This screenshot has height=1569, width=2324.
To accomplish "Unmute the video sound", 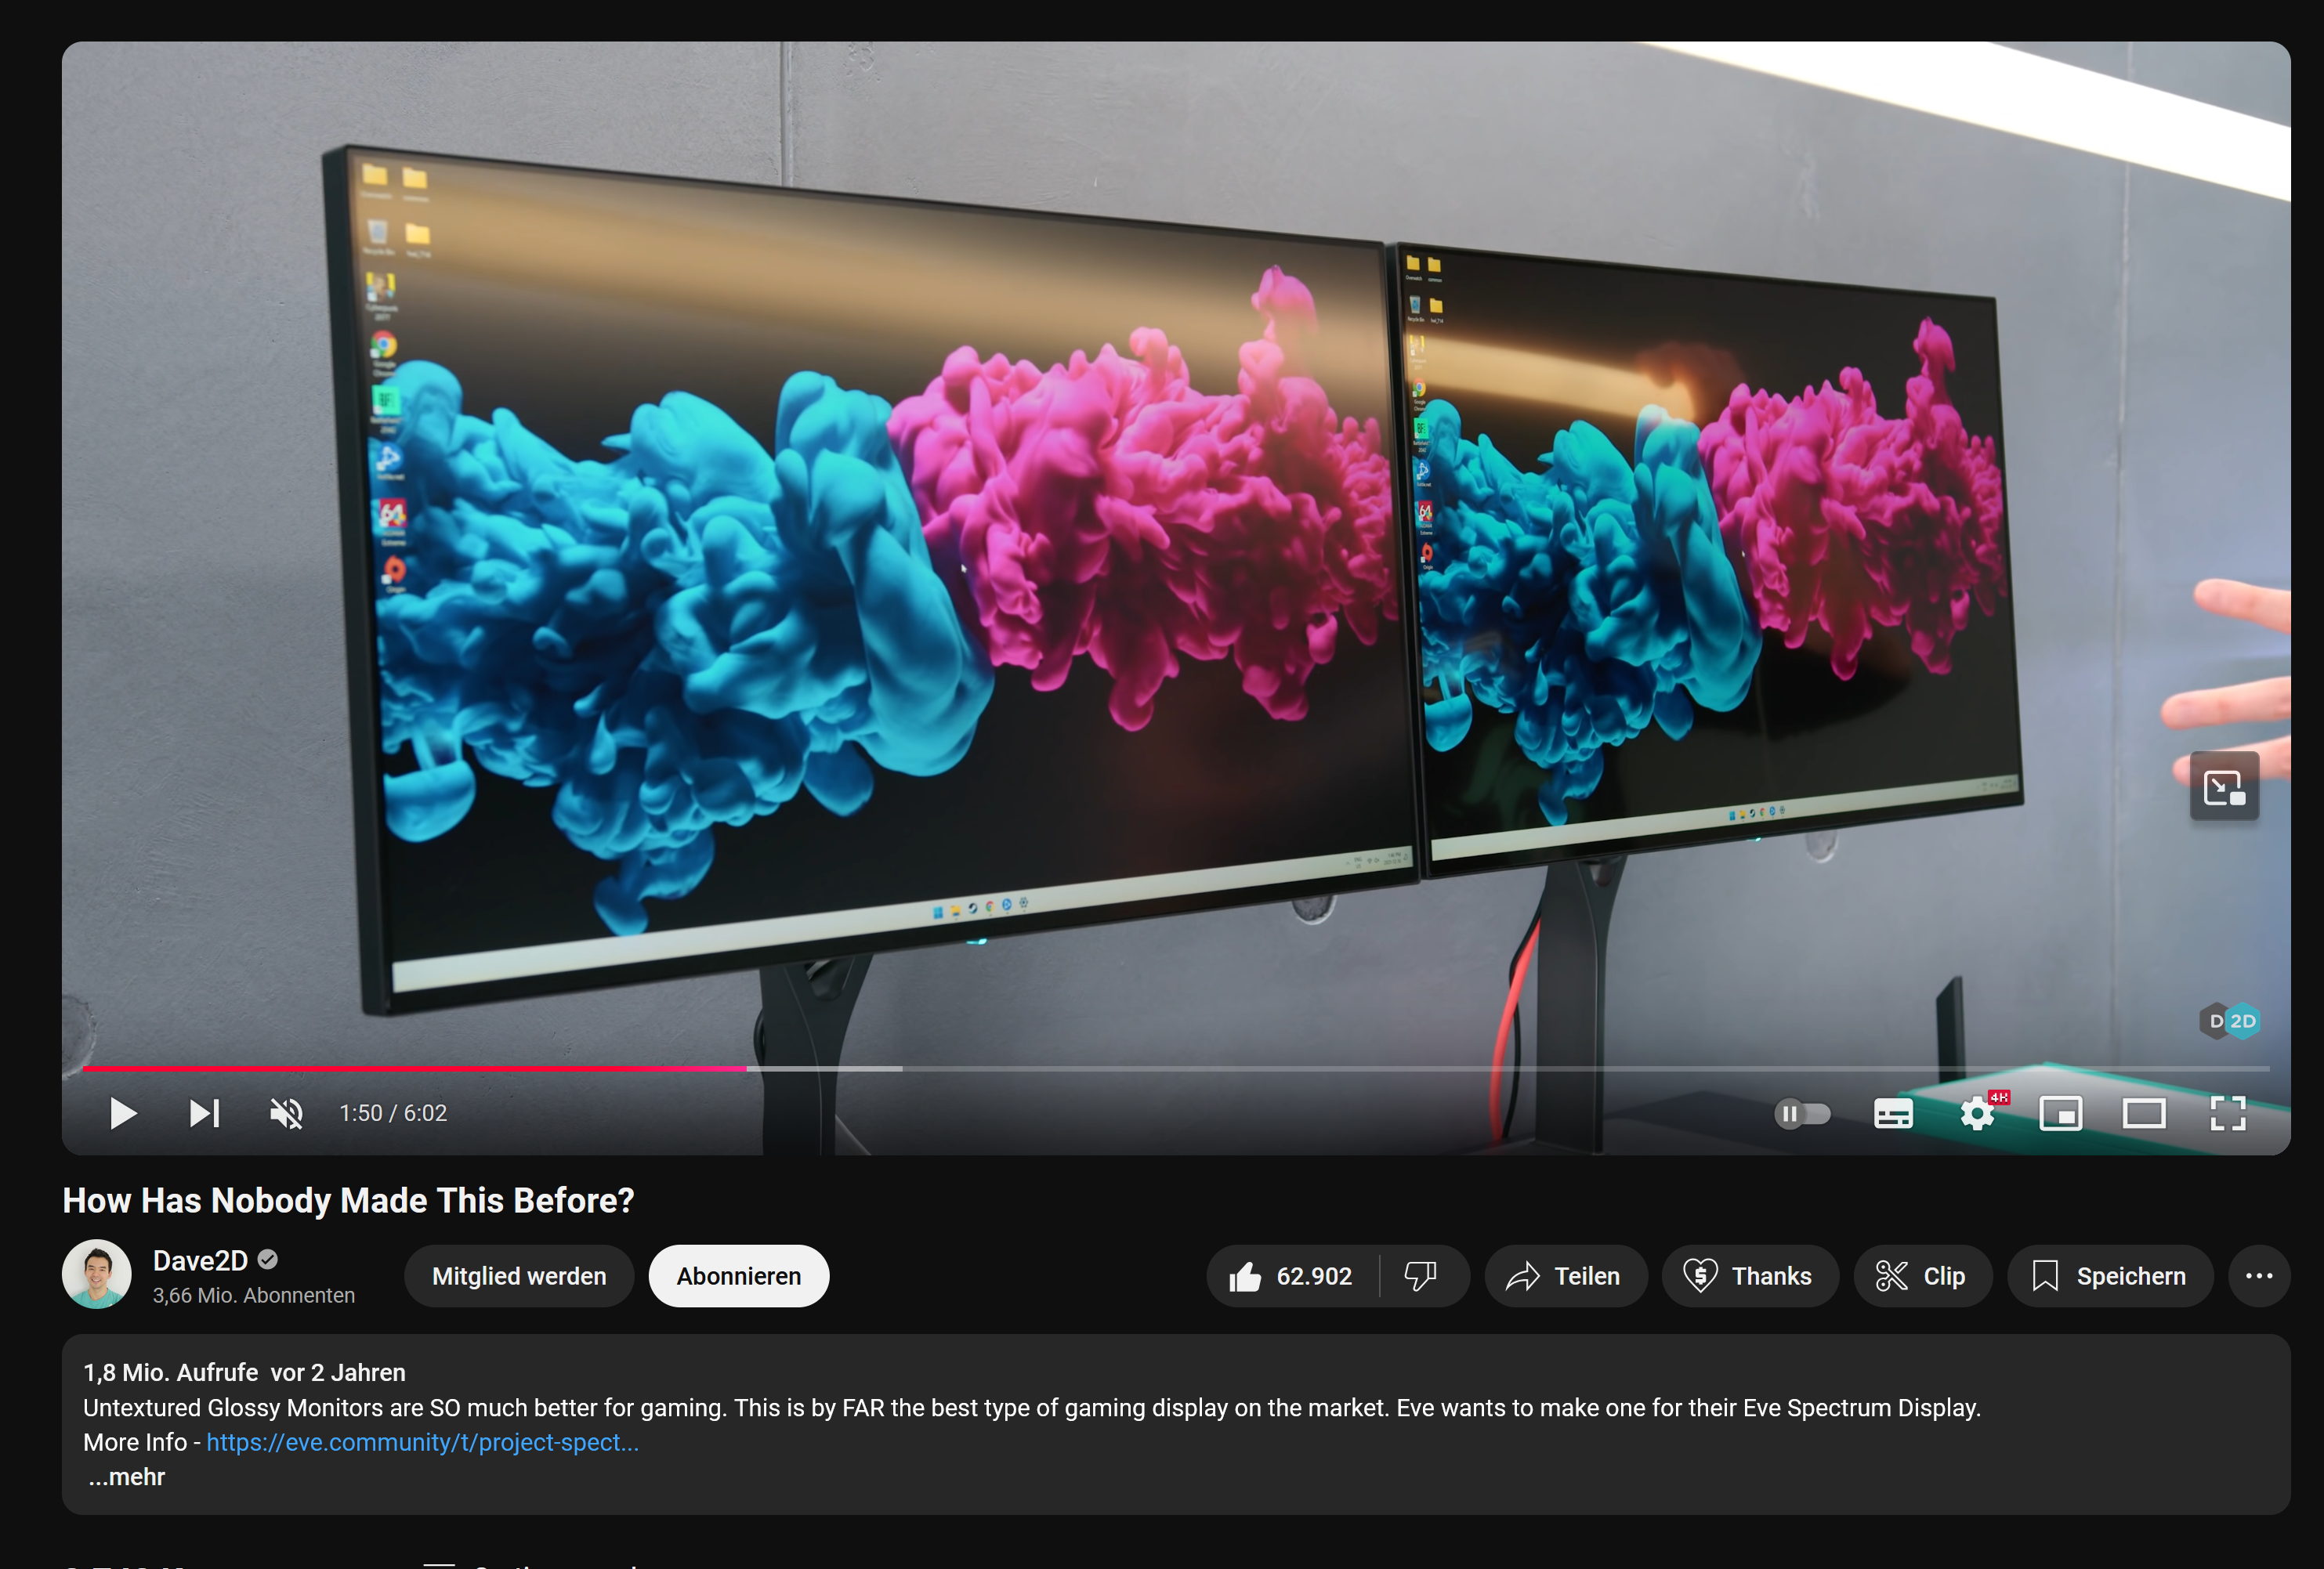I will pyautogui.click(x=286, y=1113).
